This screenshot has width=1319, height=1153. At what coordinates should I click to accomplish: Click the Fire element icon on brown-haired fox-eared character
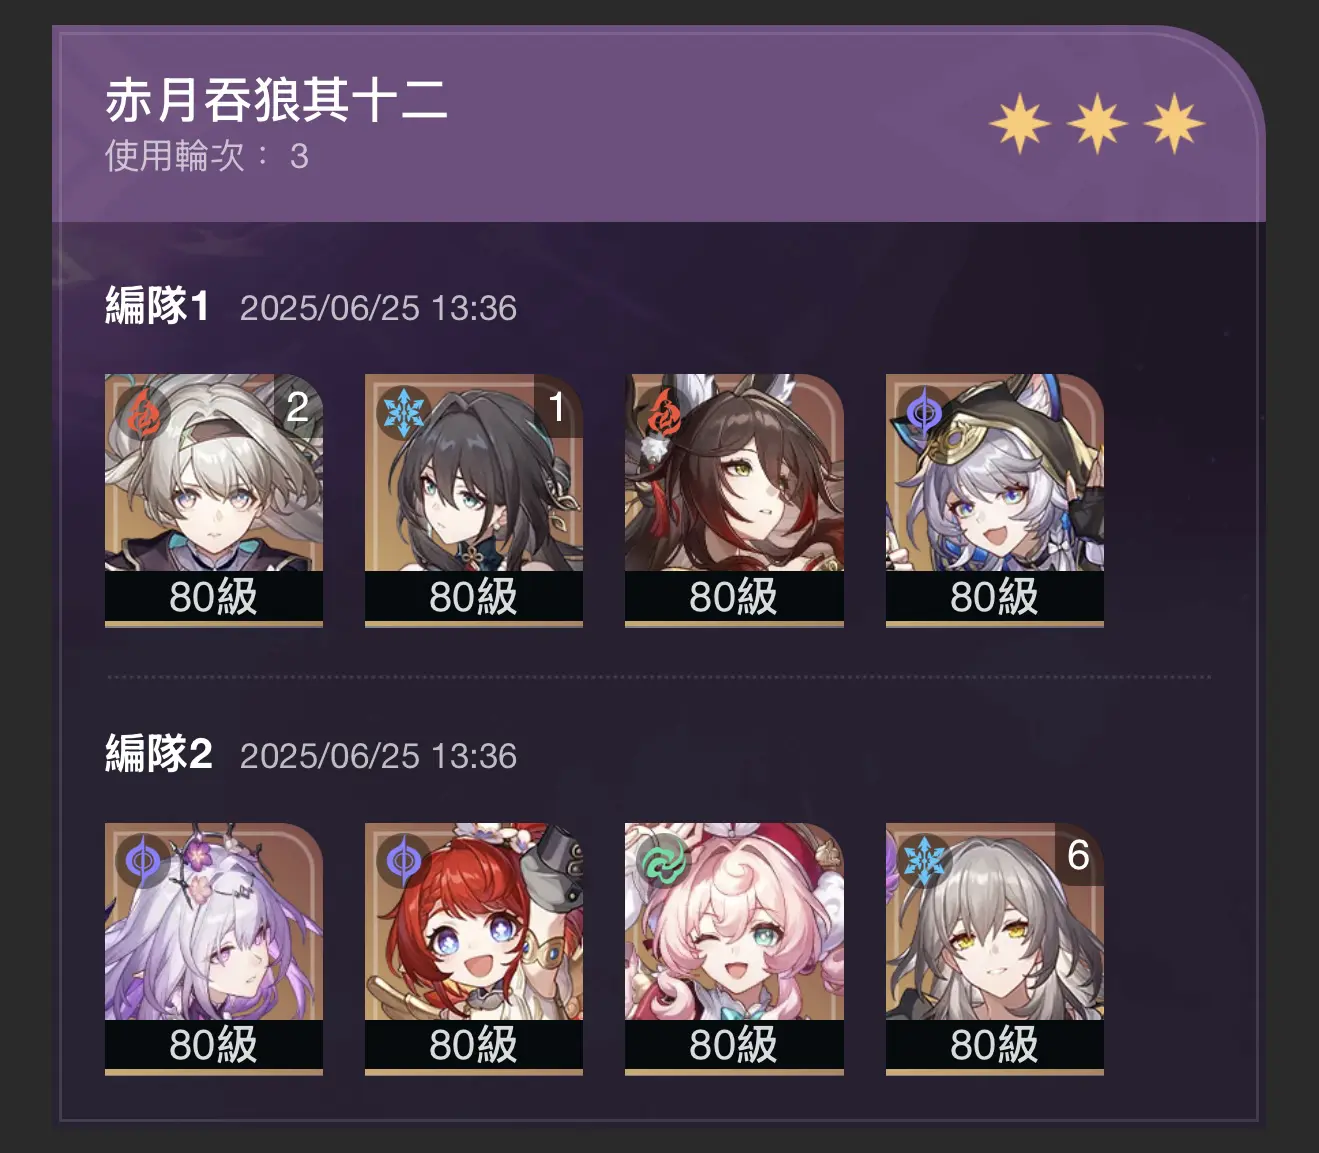pos(663,412)
